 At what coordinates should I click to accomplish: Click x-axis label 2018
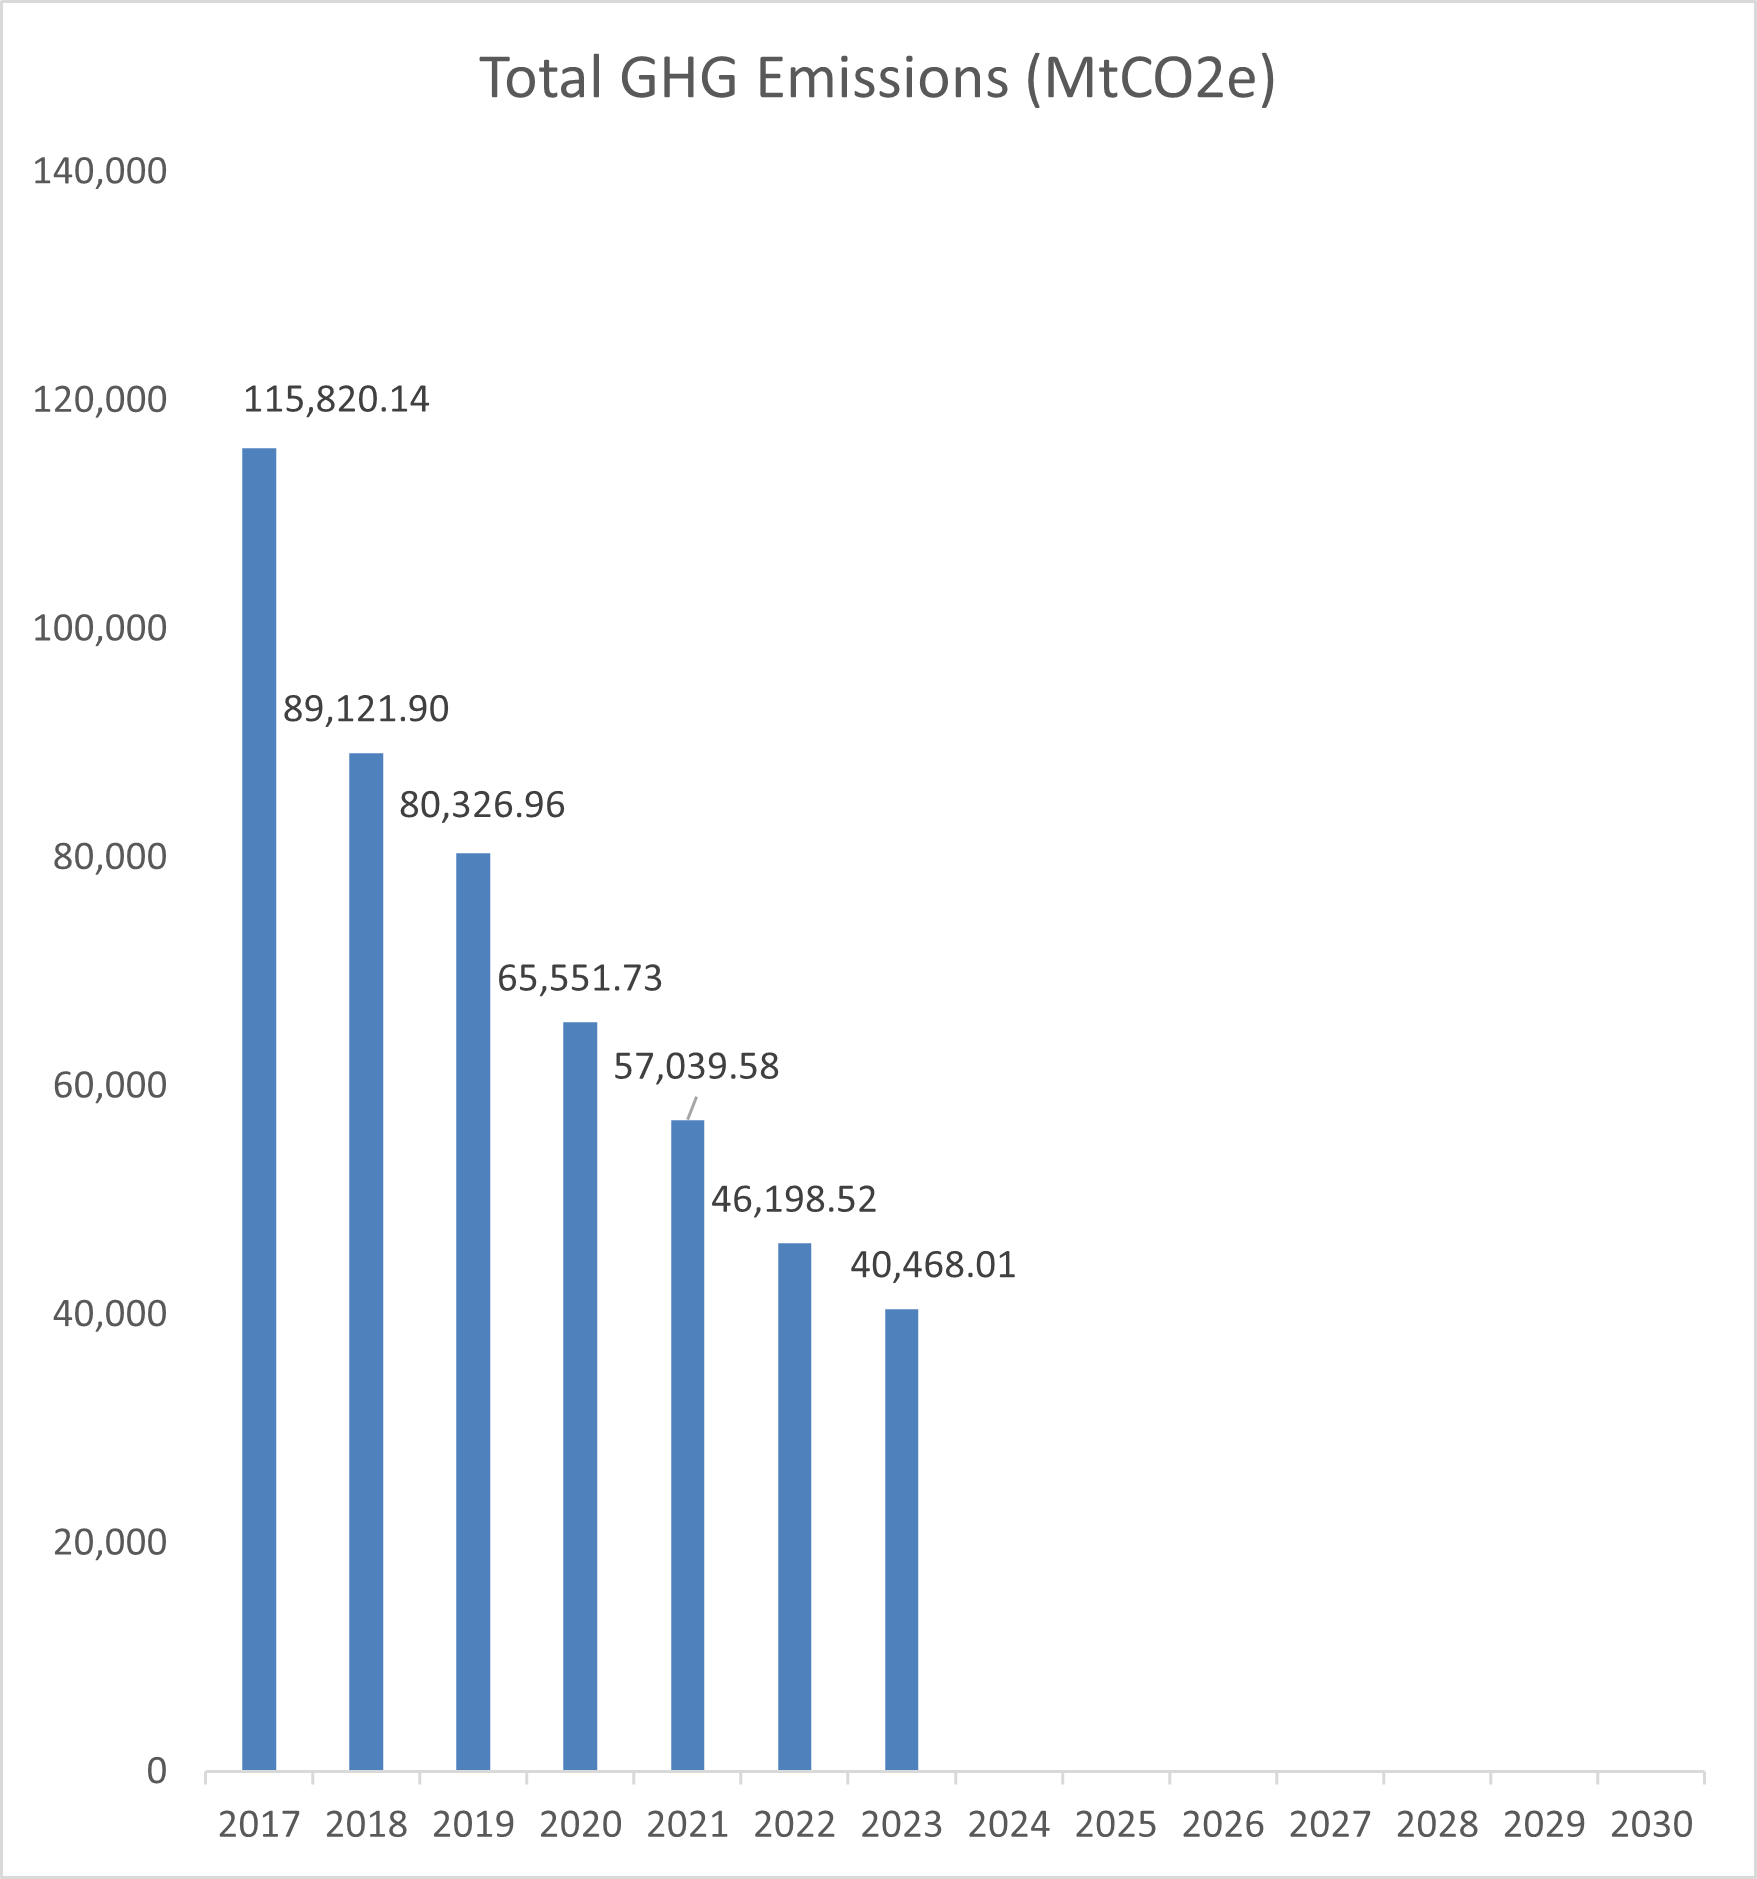[366, 1825]
